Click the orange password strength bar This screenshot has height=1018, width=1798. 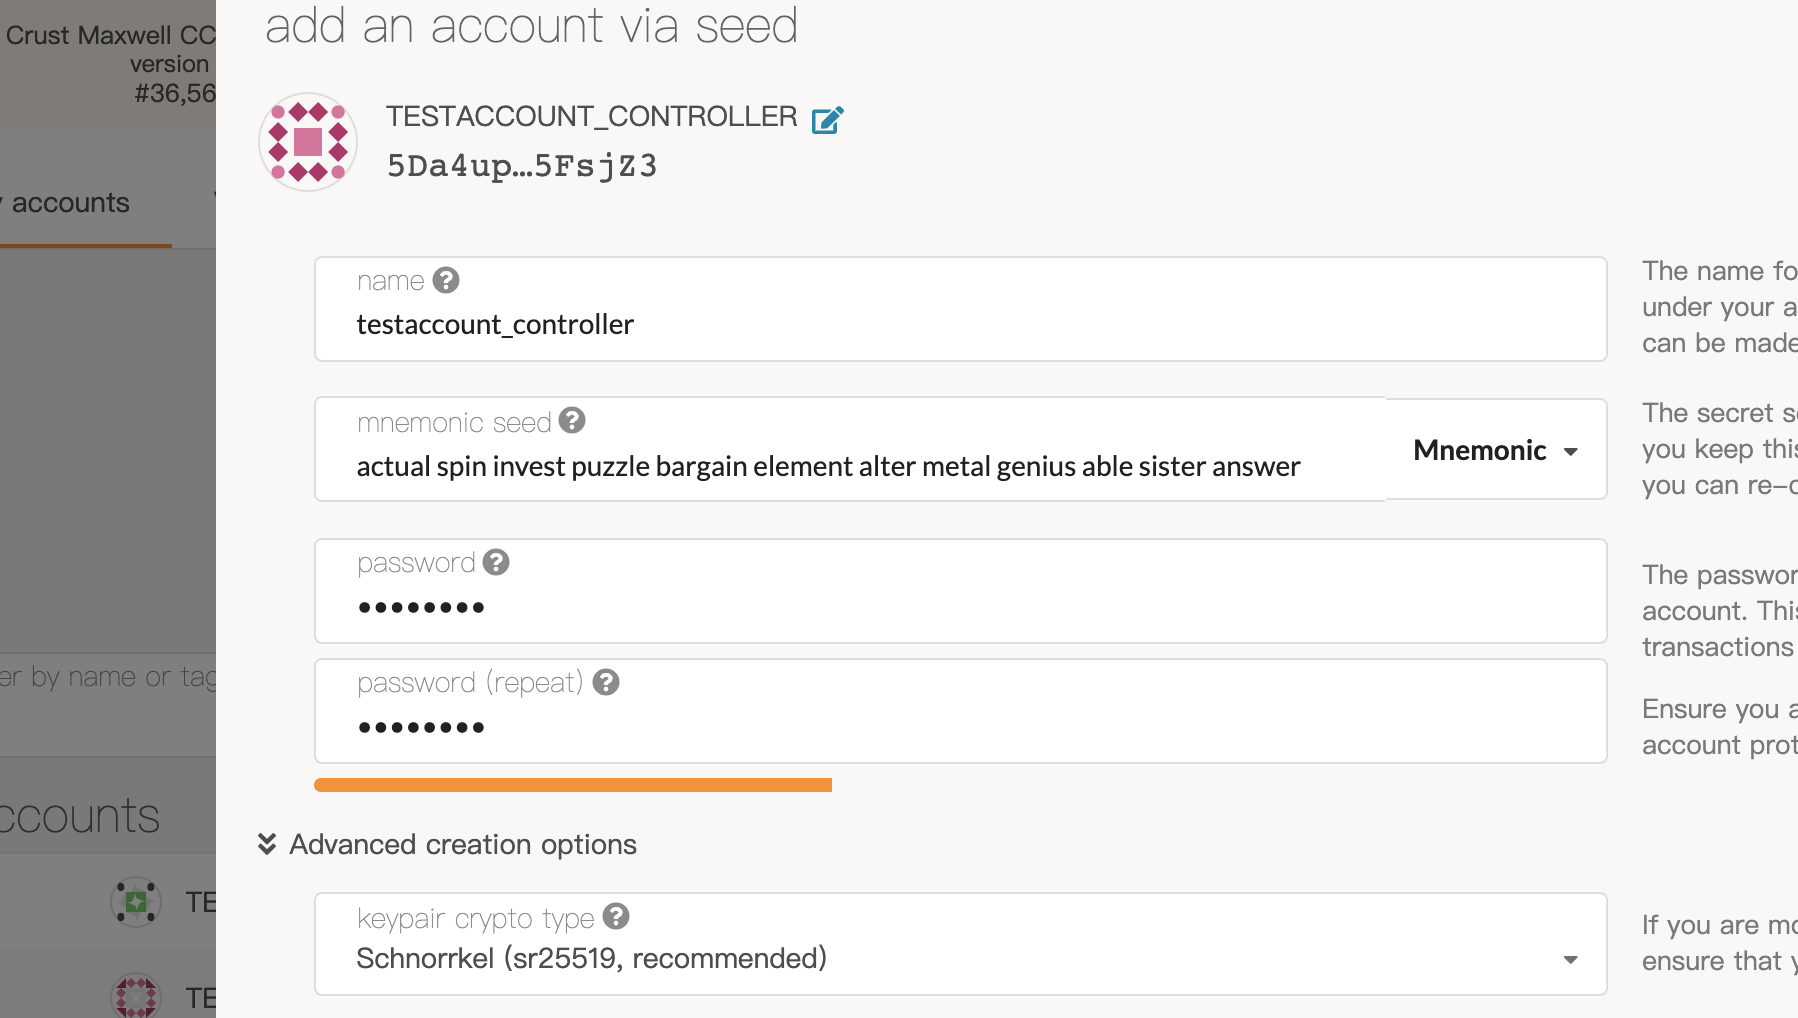click(x=573, y=785)
